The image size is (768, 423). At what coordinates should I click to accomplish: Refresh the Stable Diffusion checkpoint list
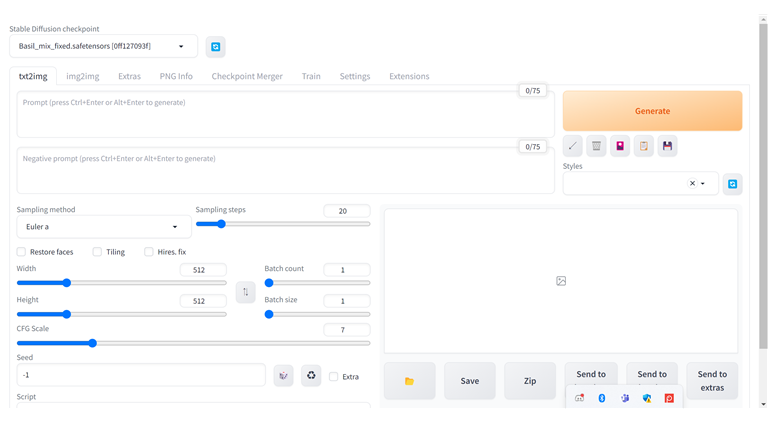[x=215, y=47]
